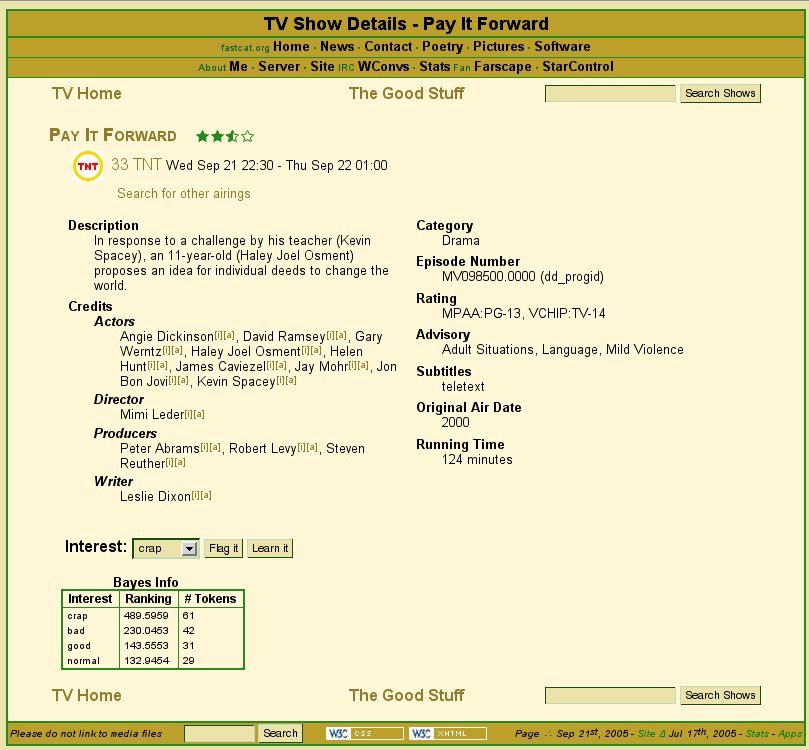809x750 pixels.
Task: Click the bad row in Bayes Info
Action: click(x=153, y=630)
